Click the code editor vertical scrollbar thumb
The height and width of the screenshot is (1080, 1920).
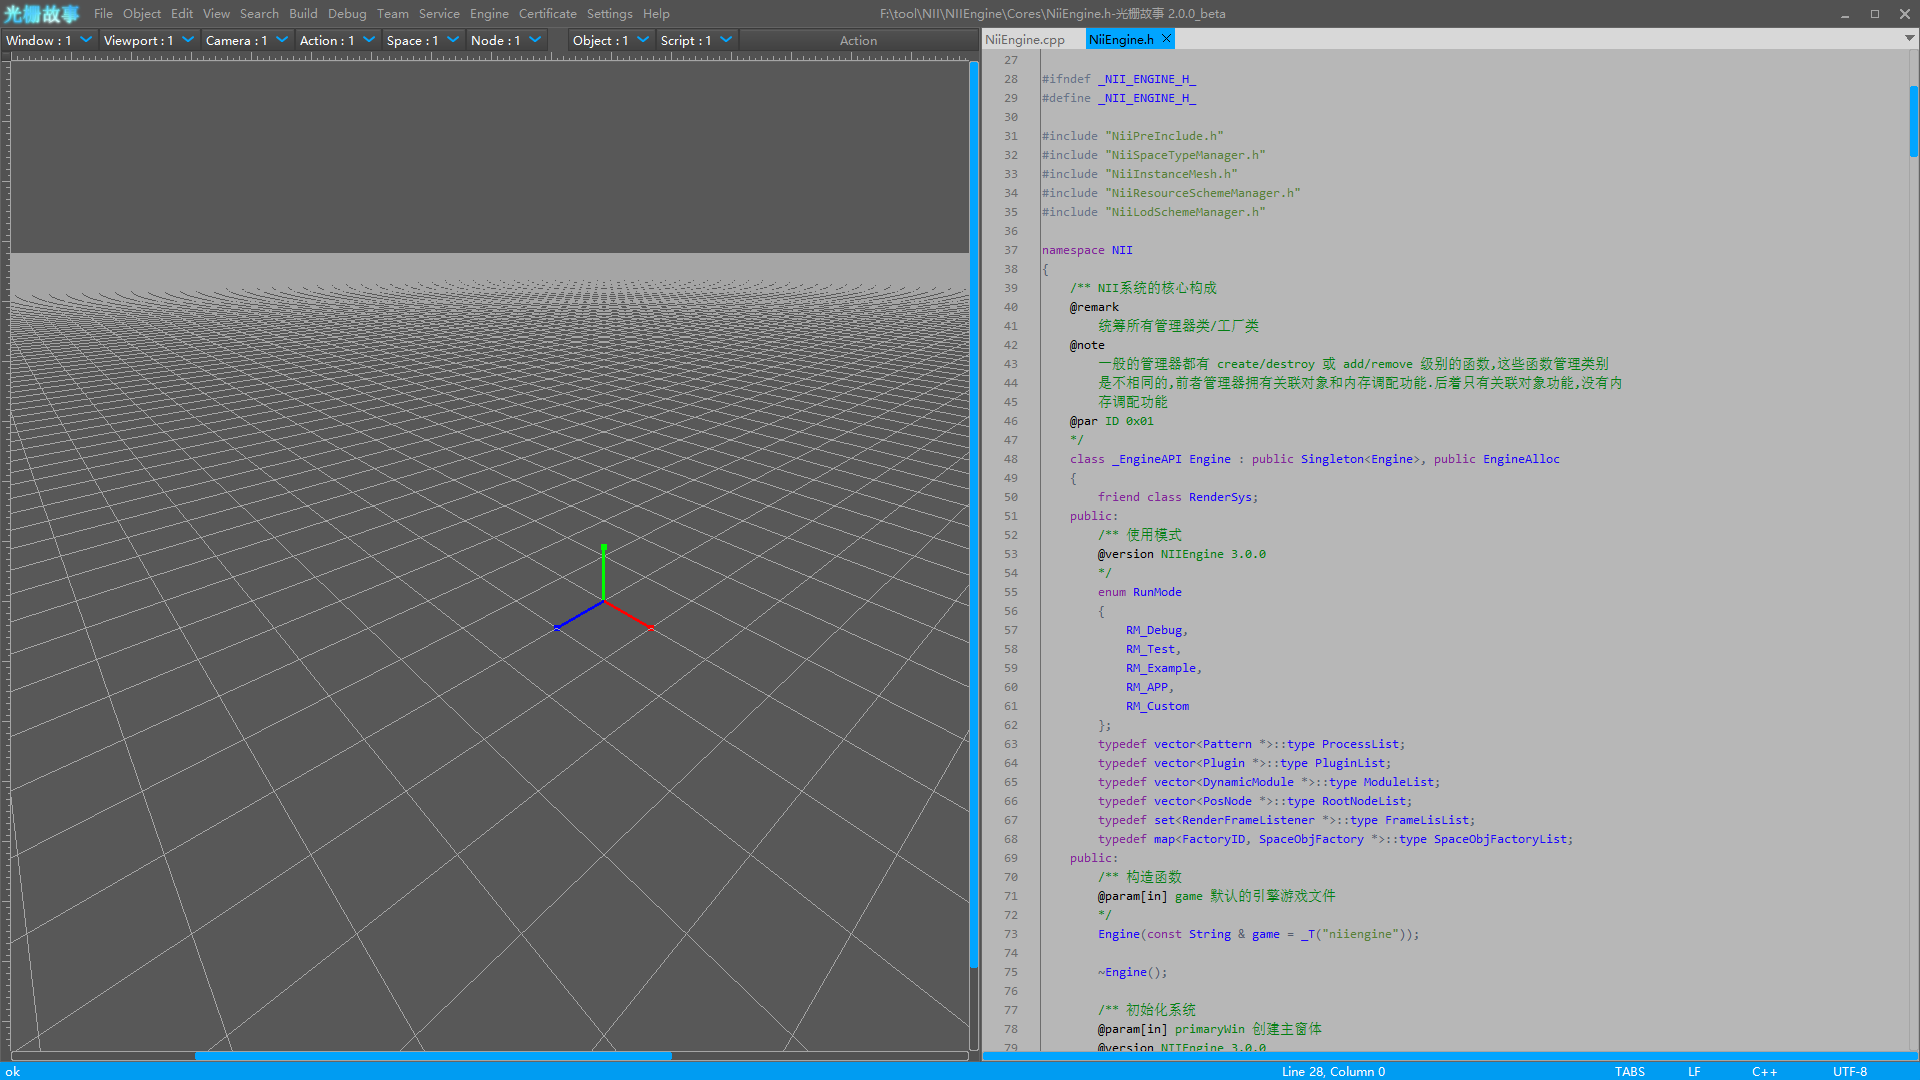(x=1913, y=121)
